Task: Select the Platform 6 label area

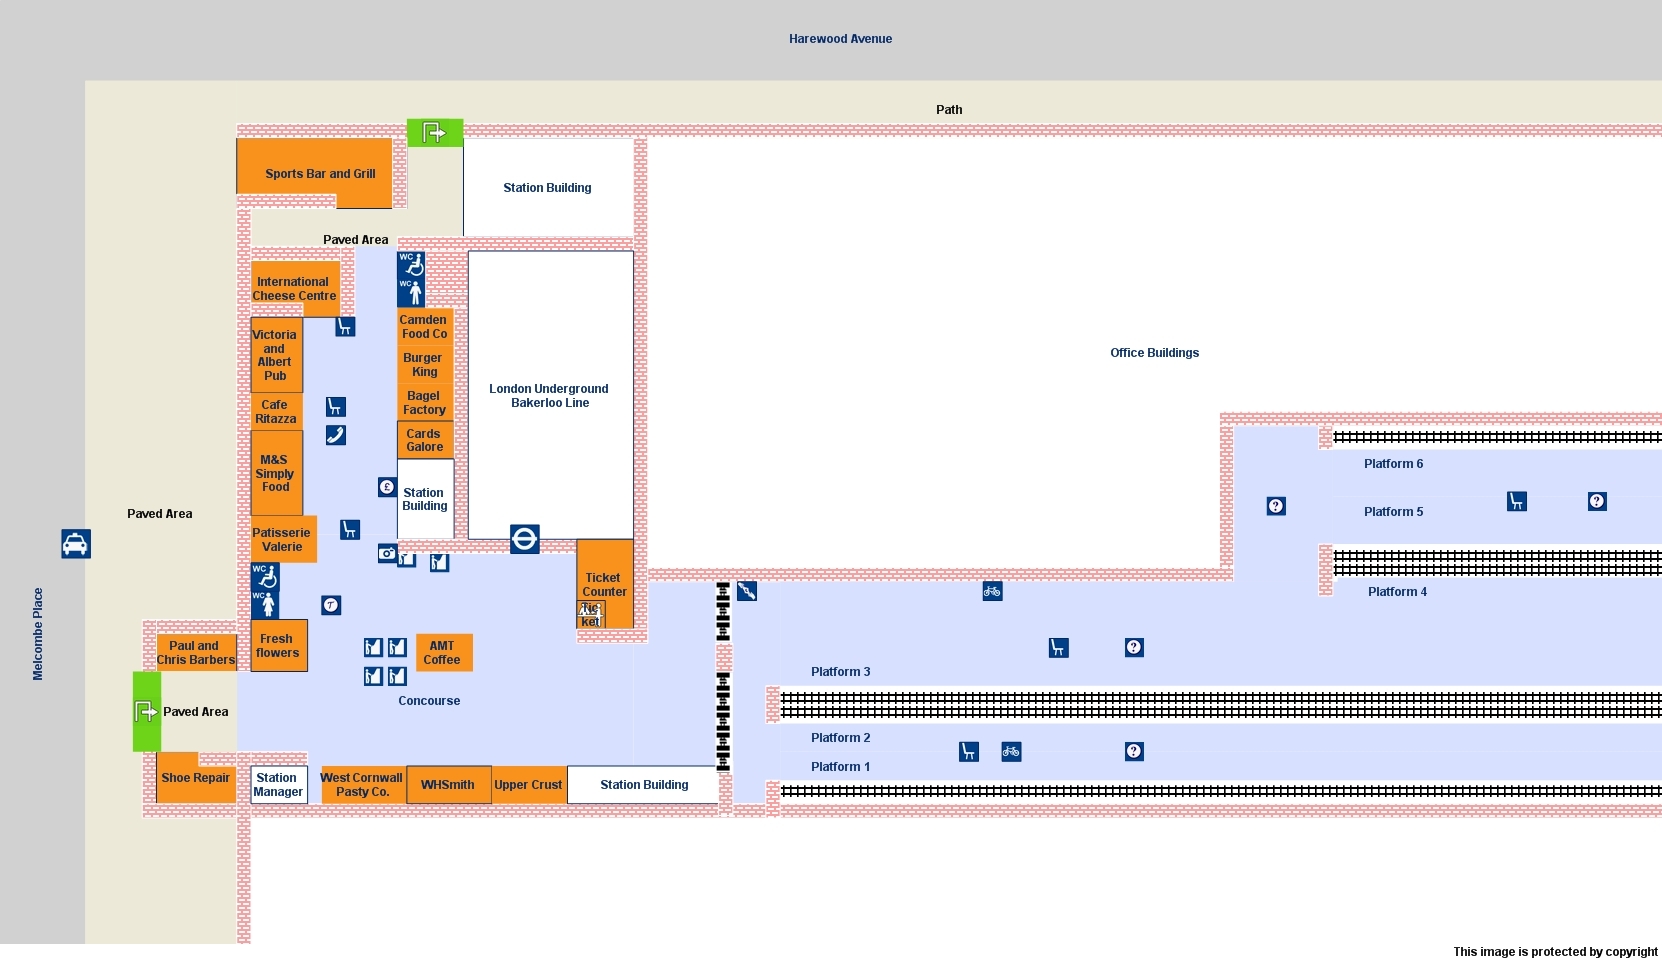Action: 1393,463
